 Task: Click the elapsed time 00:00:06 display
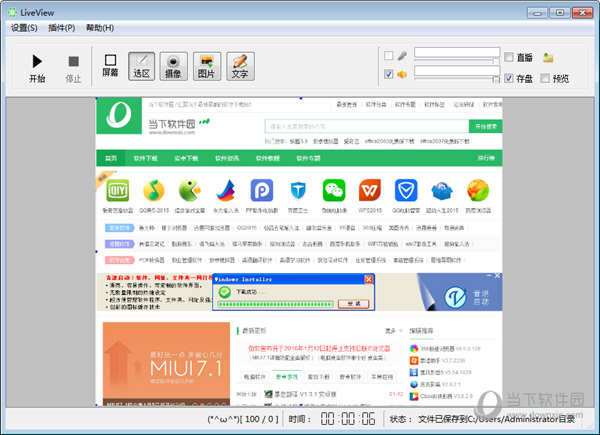[347, 419]
